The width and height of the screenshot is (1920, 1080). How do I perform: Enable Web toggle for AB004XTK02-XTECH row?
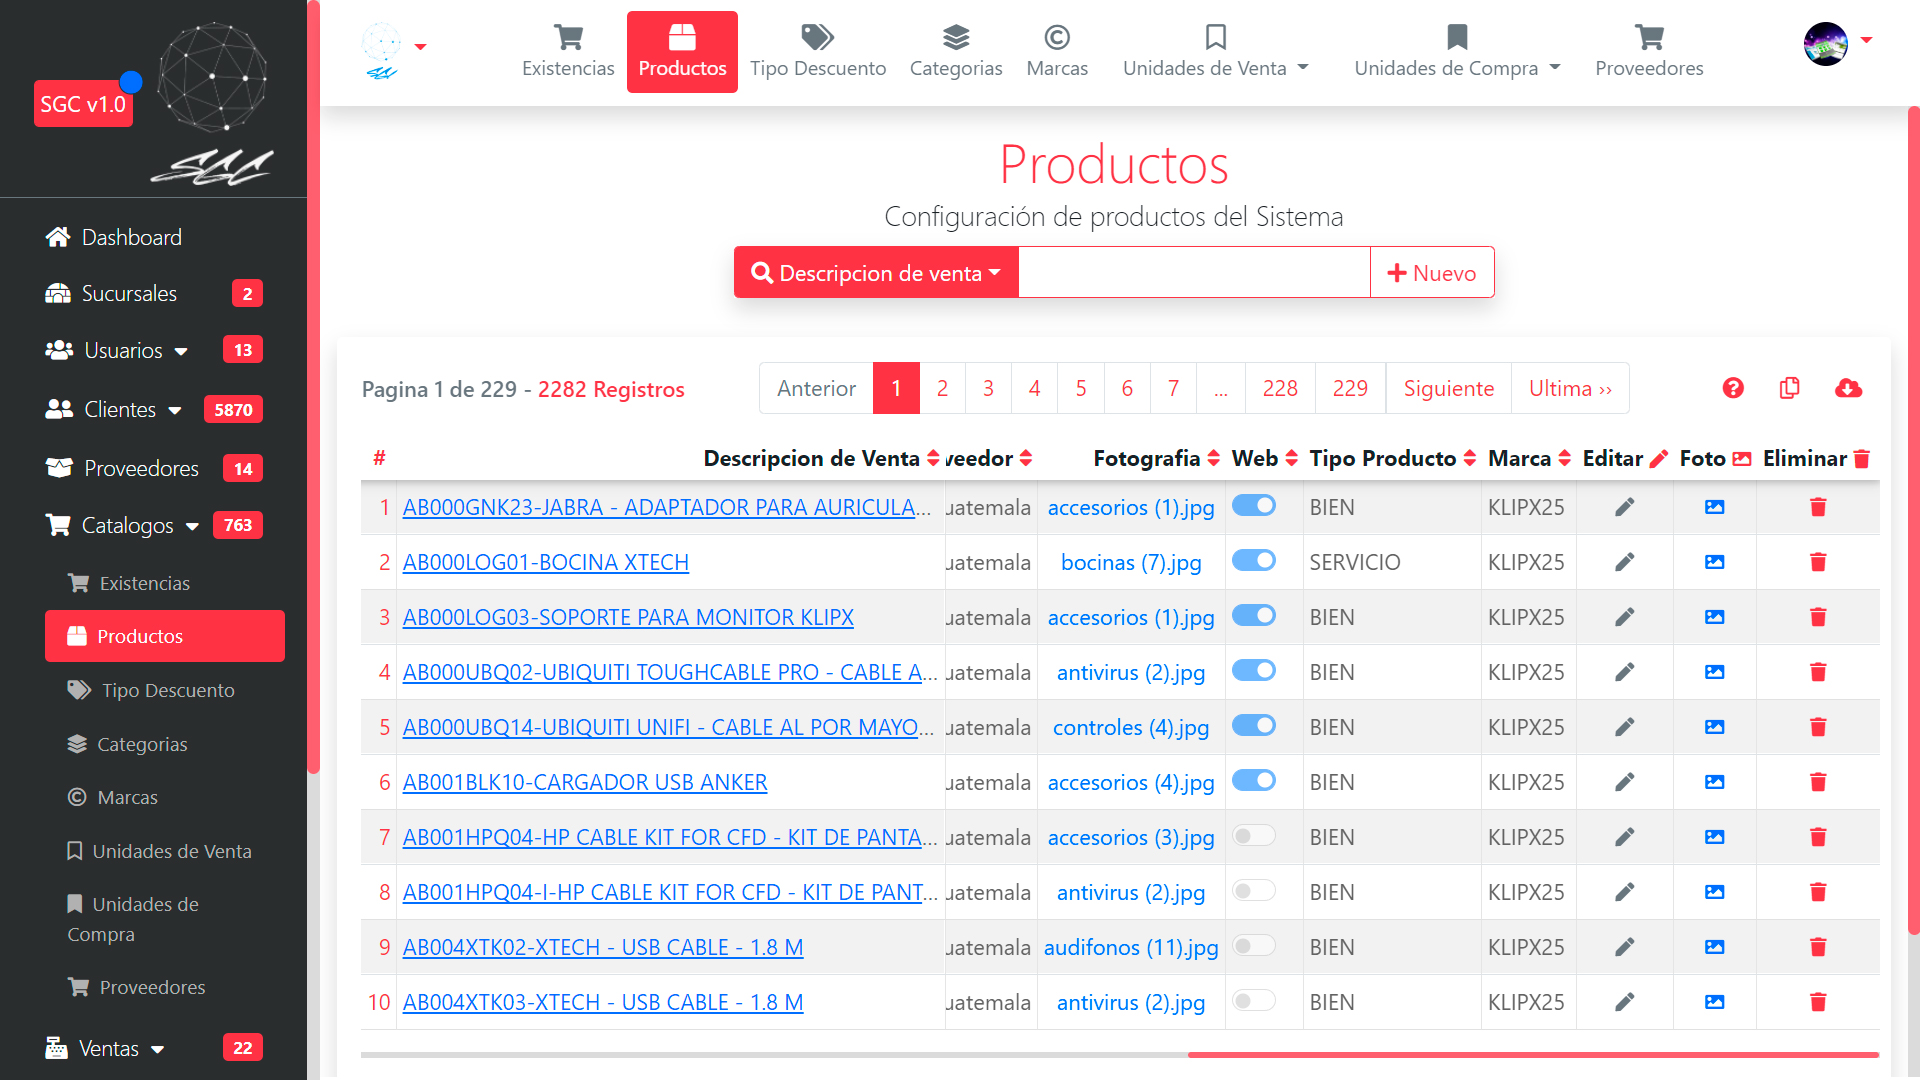coord(1253,946)
